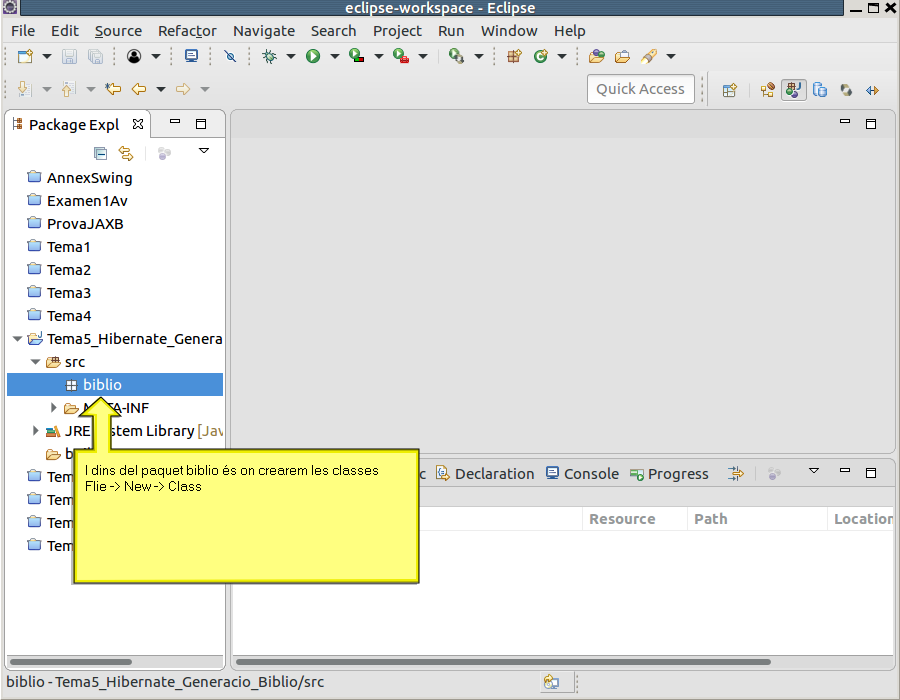Select the Examen1Av project
This screenshot has height=700, width=900.
[87, 201]
